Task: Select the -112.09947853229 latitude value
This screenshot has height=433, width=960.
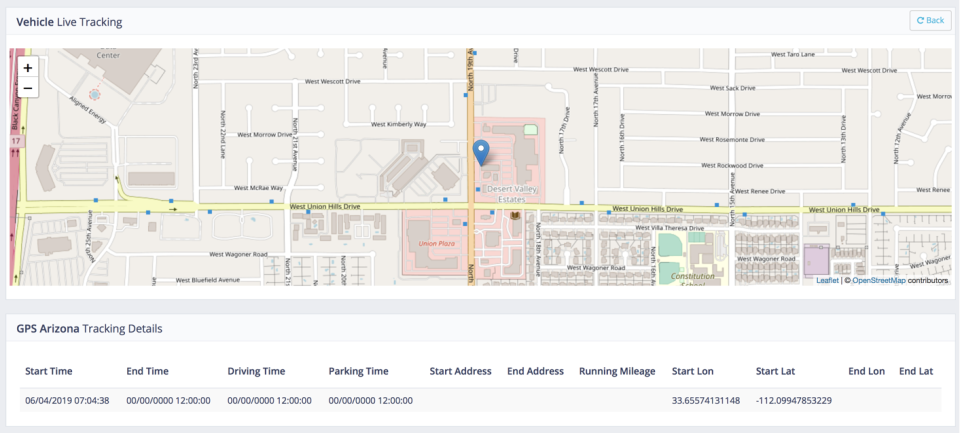Action: coord(793,401)
